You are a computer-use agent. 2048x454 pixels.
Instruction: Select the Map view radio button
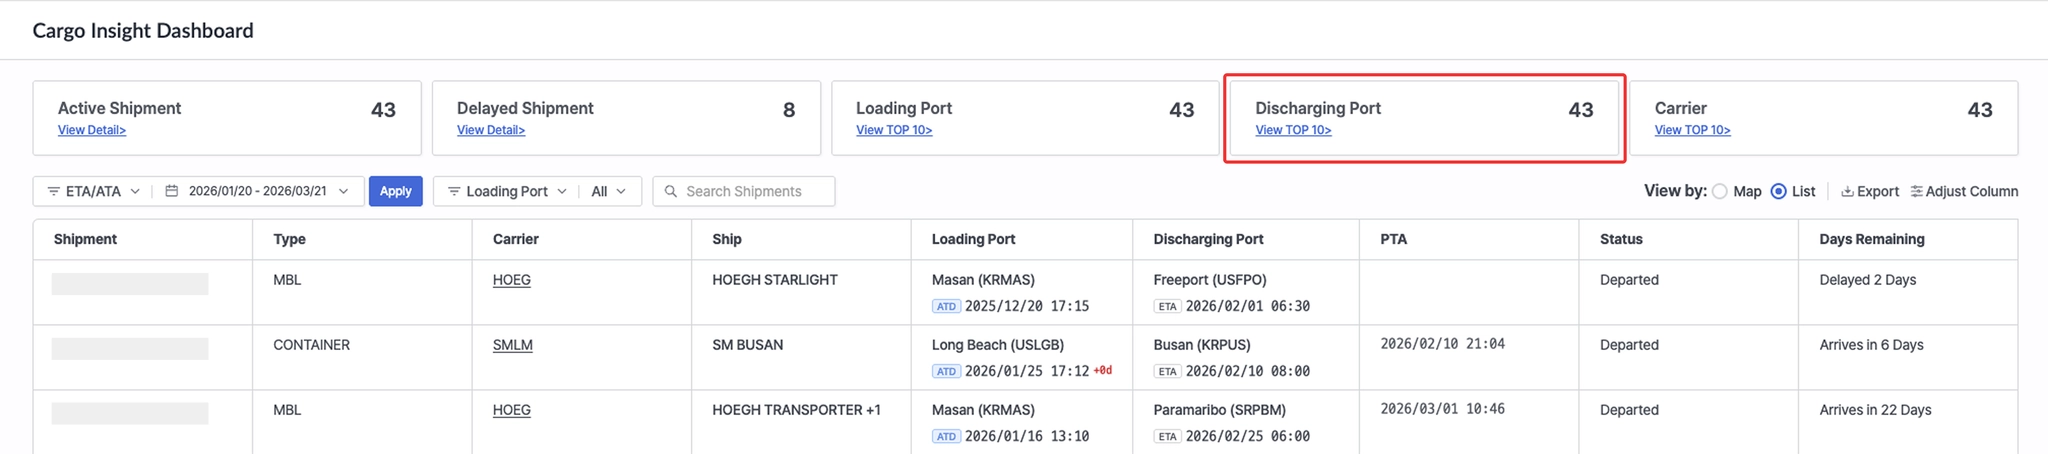(1720, 191)
